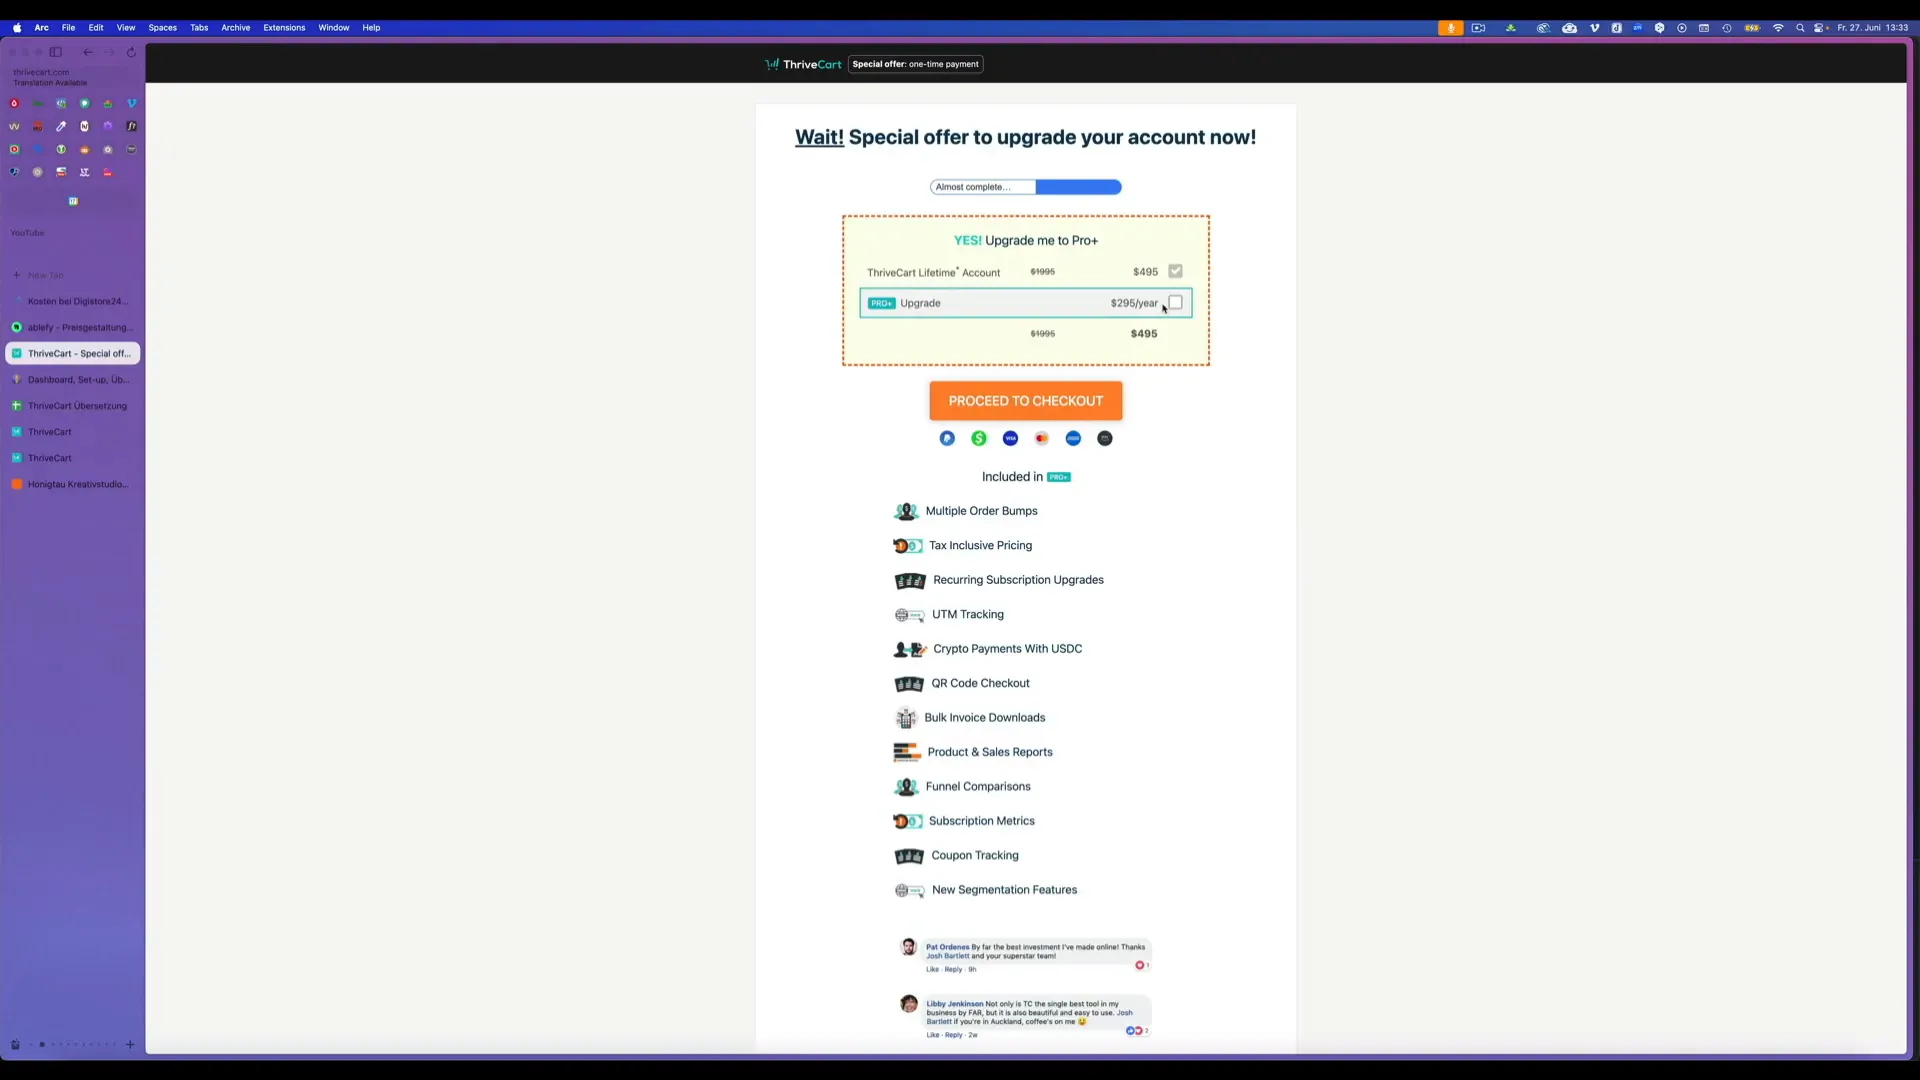Go back with the left arrow
Viewport: 1920px width, 1080px height.
pyautogui.click(x=88, y=52)
